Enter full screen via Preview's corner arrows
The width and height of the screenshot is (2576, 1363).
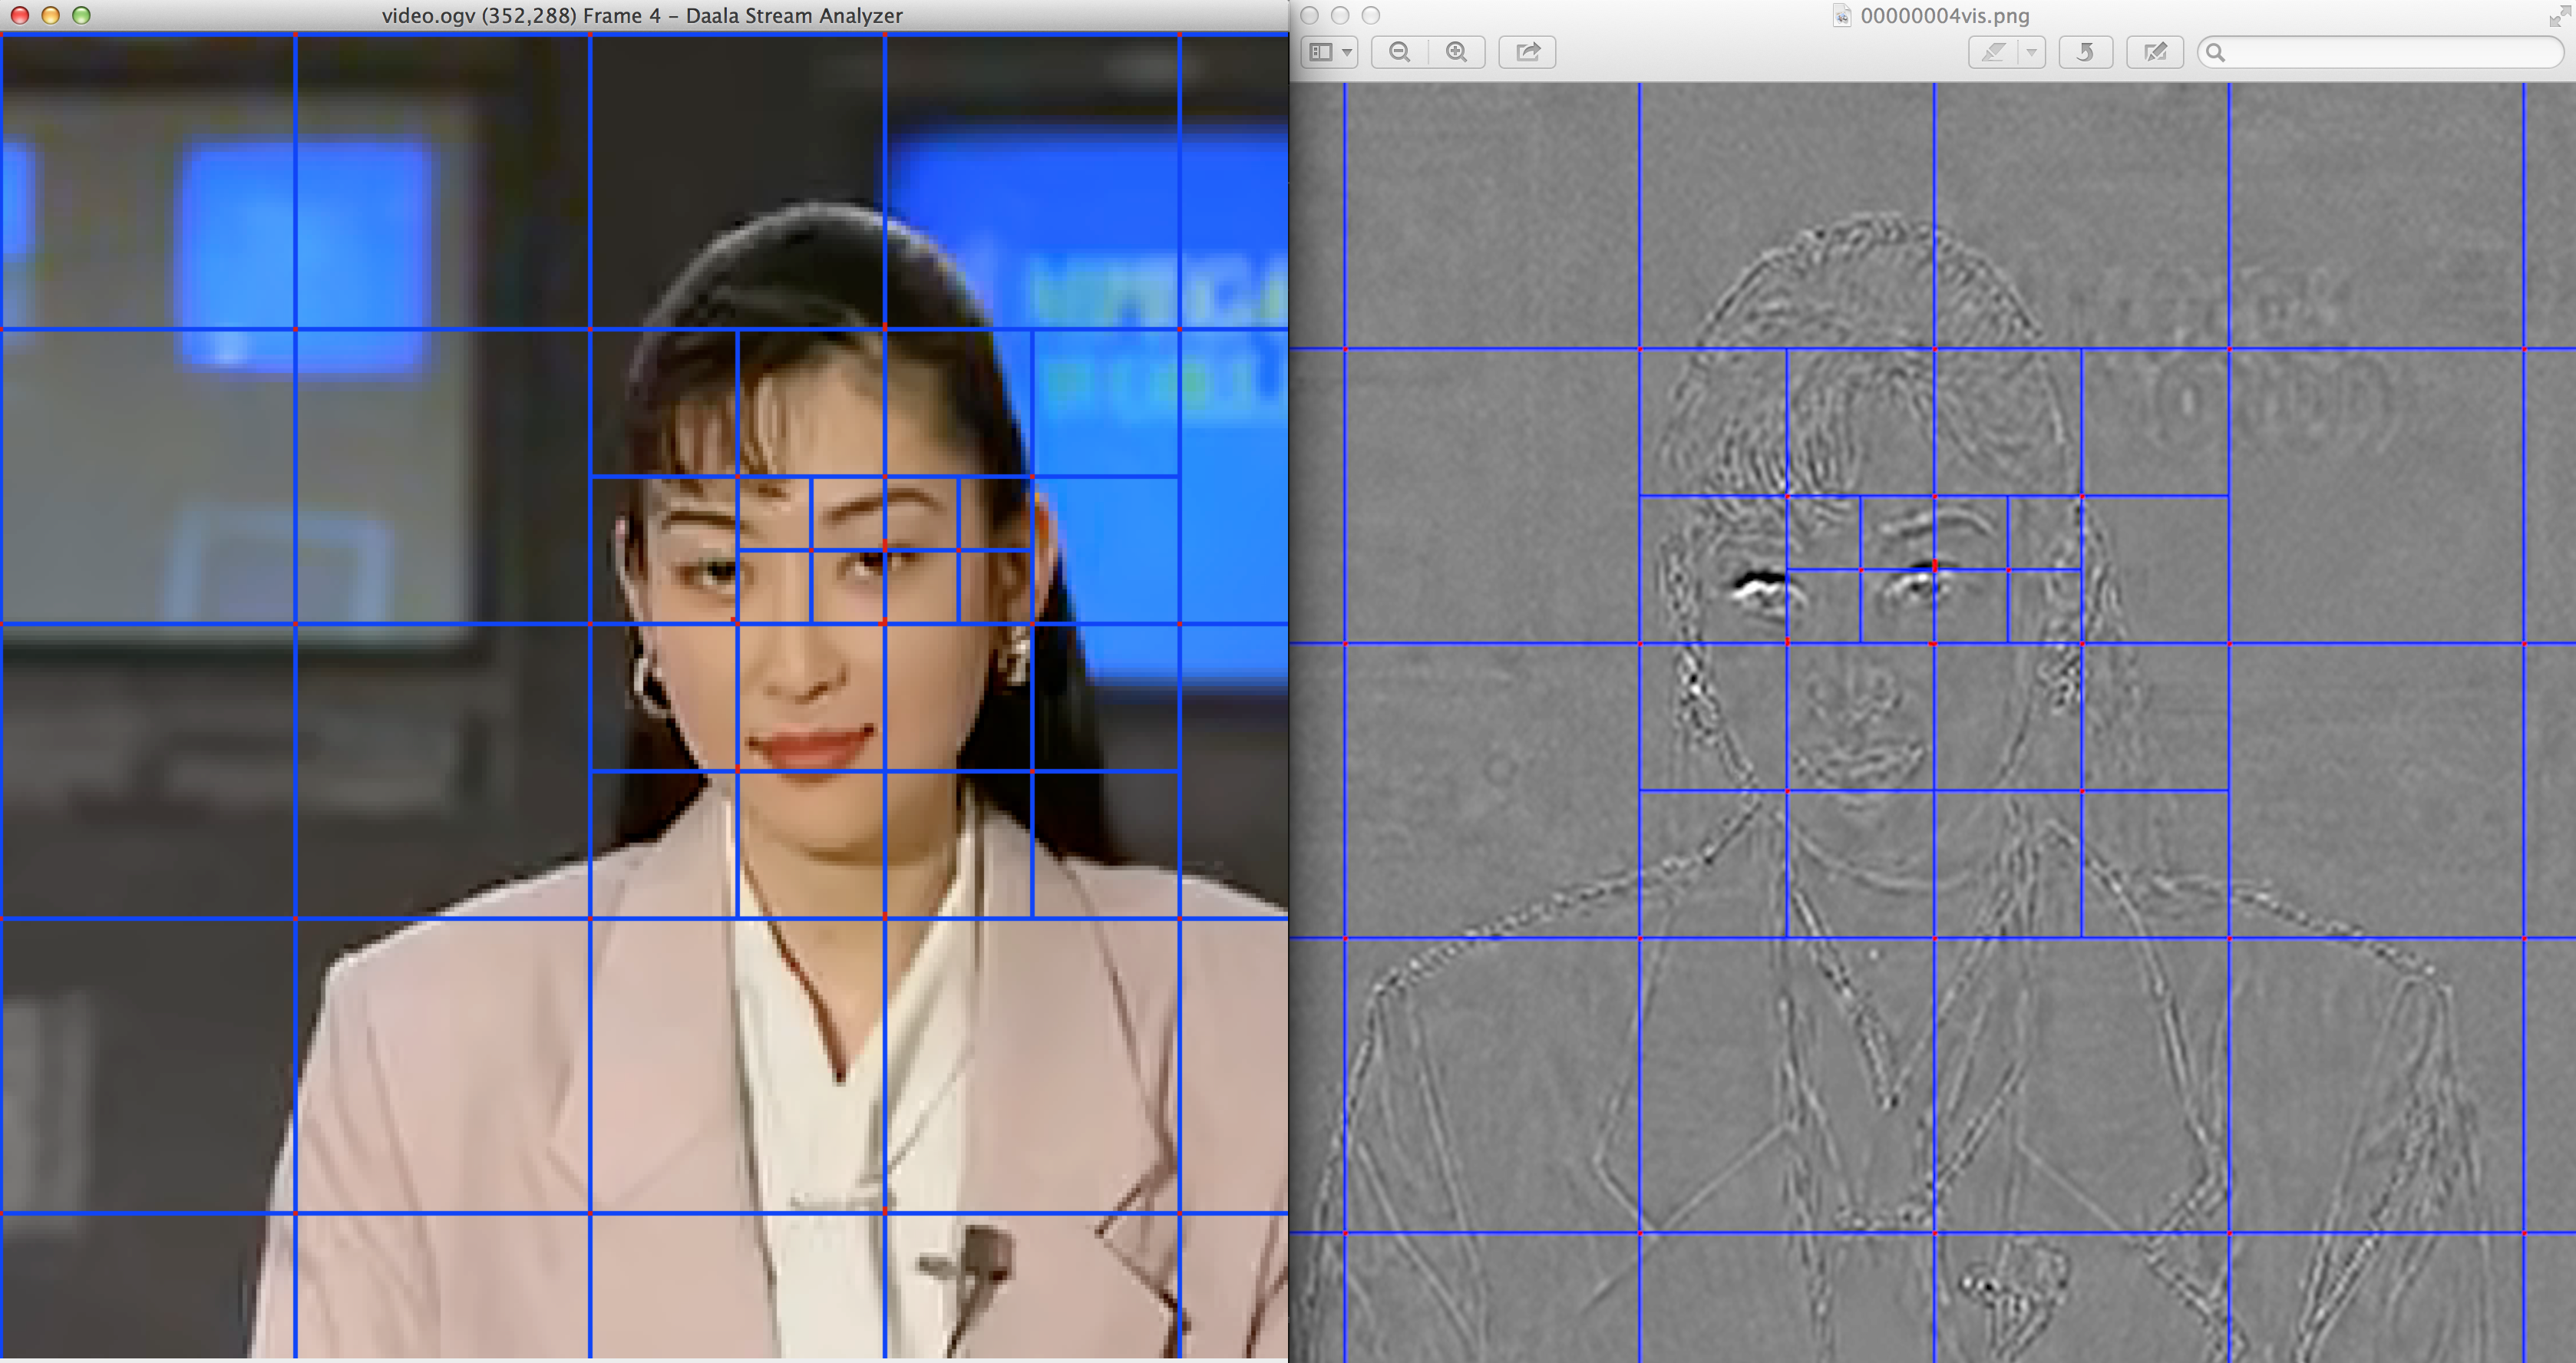pyautogui.click(x=2558, y=15)
